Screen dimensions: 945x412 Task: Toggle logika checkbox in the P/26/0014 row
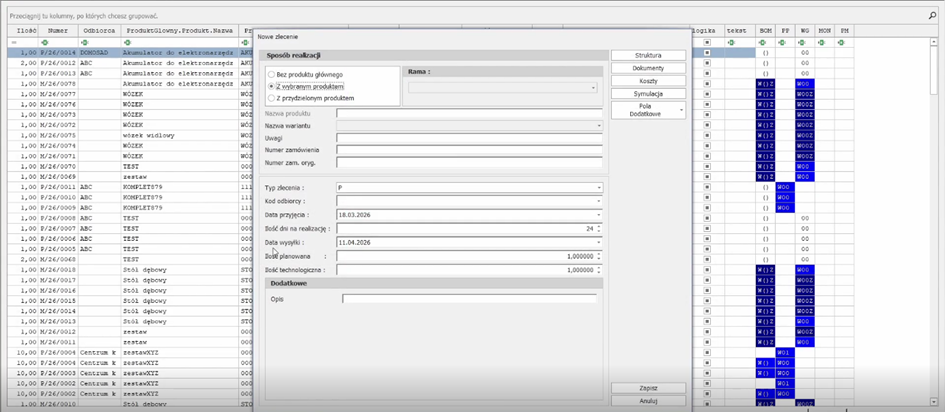tap(706, 53)
